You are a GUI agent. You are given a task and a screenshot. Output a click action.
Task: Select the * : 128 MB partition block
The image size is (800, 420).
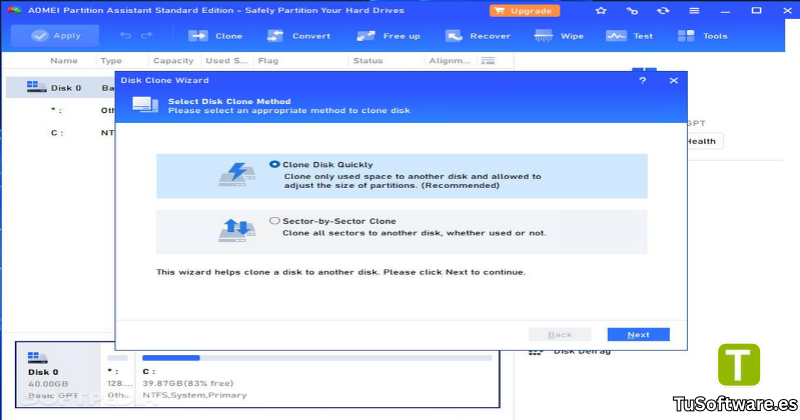[118, 375]
